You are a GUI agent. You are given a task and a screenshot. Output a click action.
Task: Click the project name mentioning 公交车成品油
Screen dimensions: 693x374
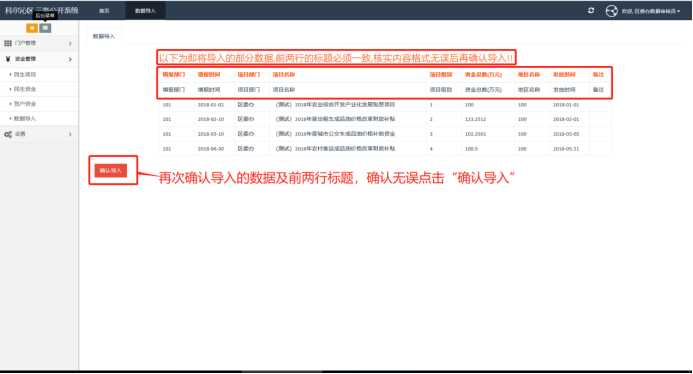(x=335, y=134)
